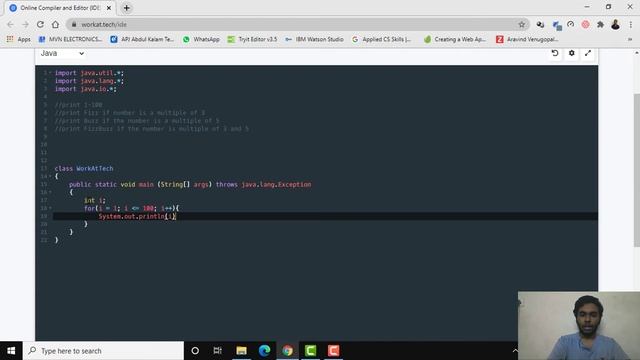Image resolution: width=640 pixels, height=360 pixels.
Task: Go back in the browser
Action: (x=10, y=24)
